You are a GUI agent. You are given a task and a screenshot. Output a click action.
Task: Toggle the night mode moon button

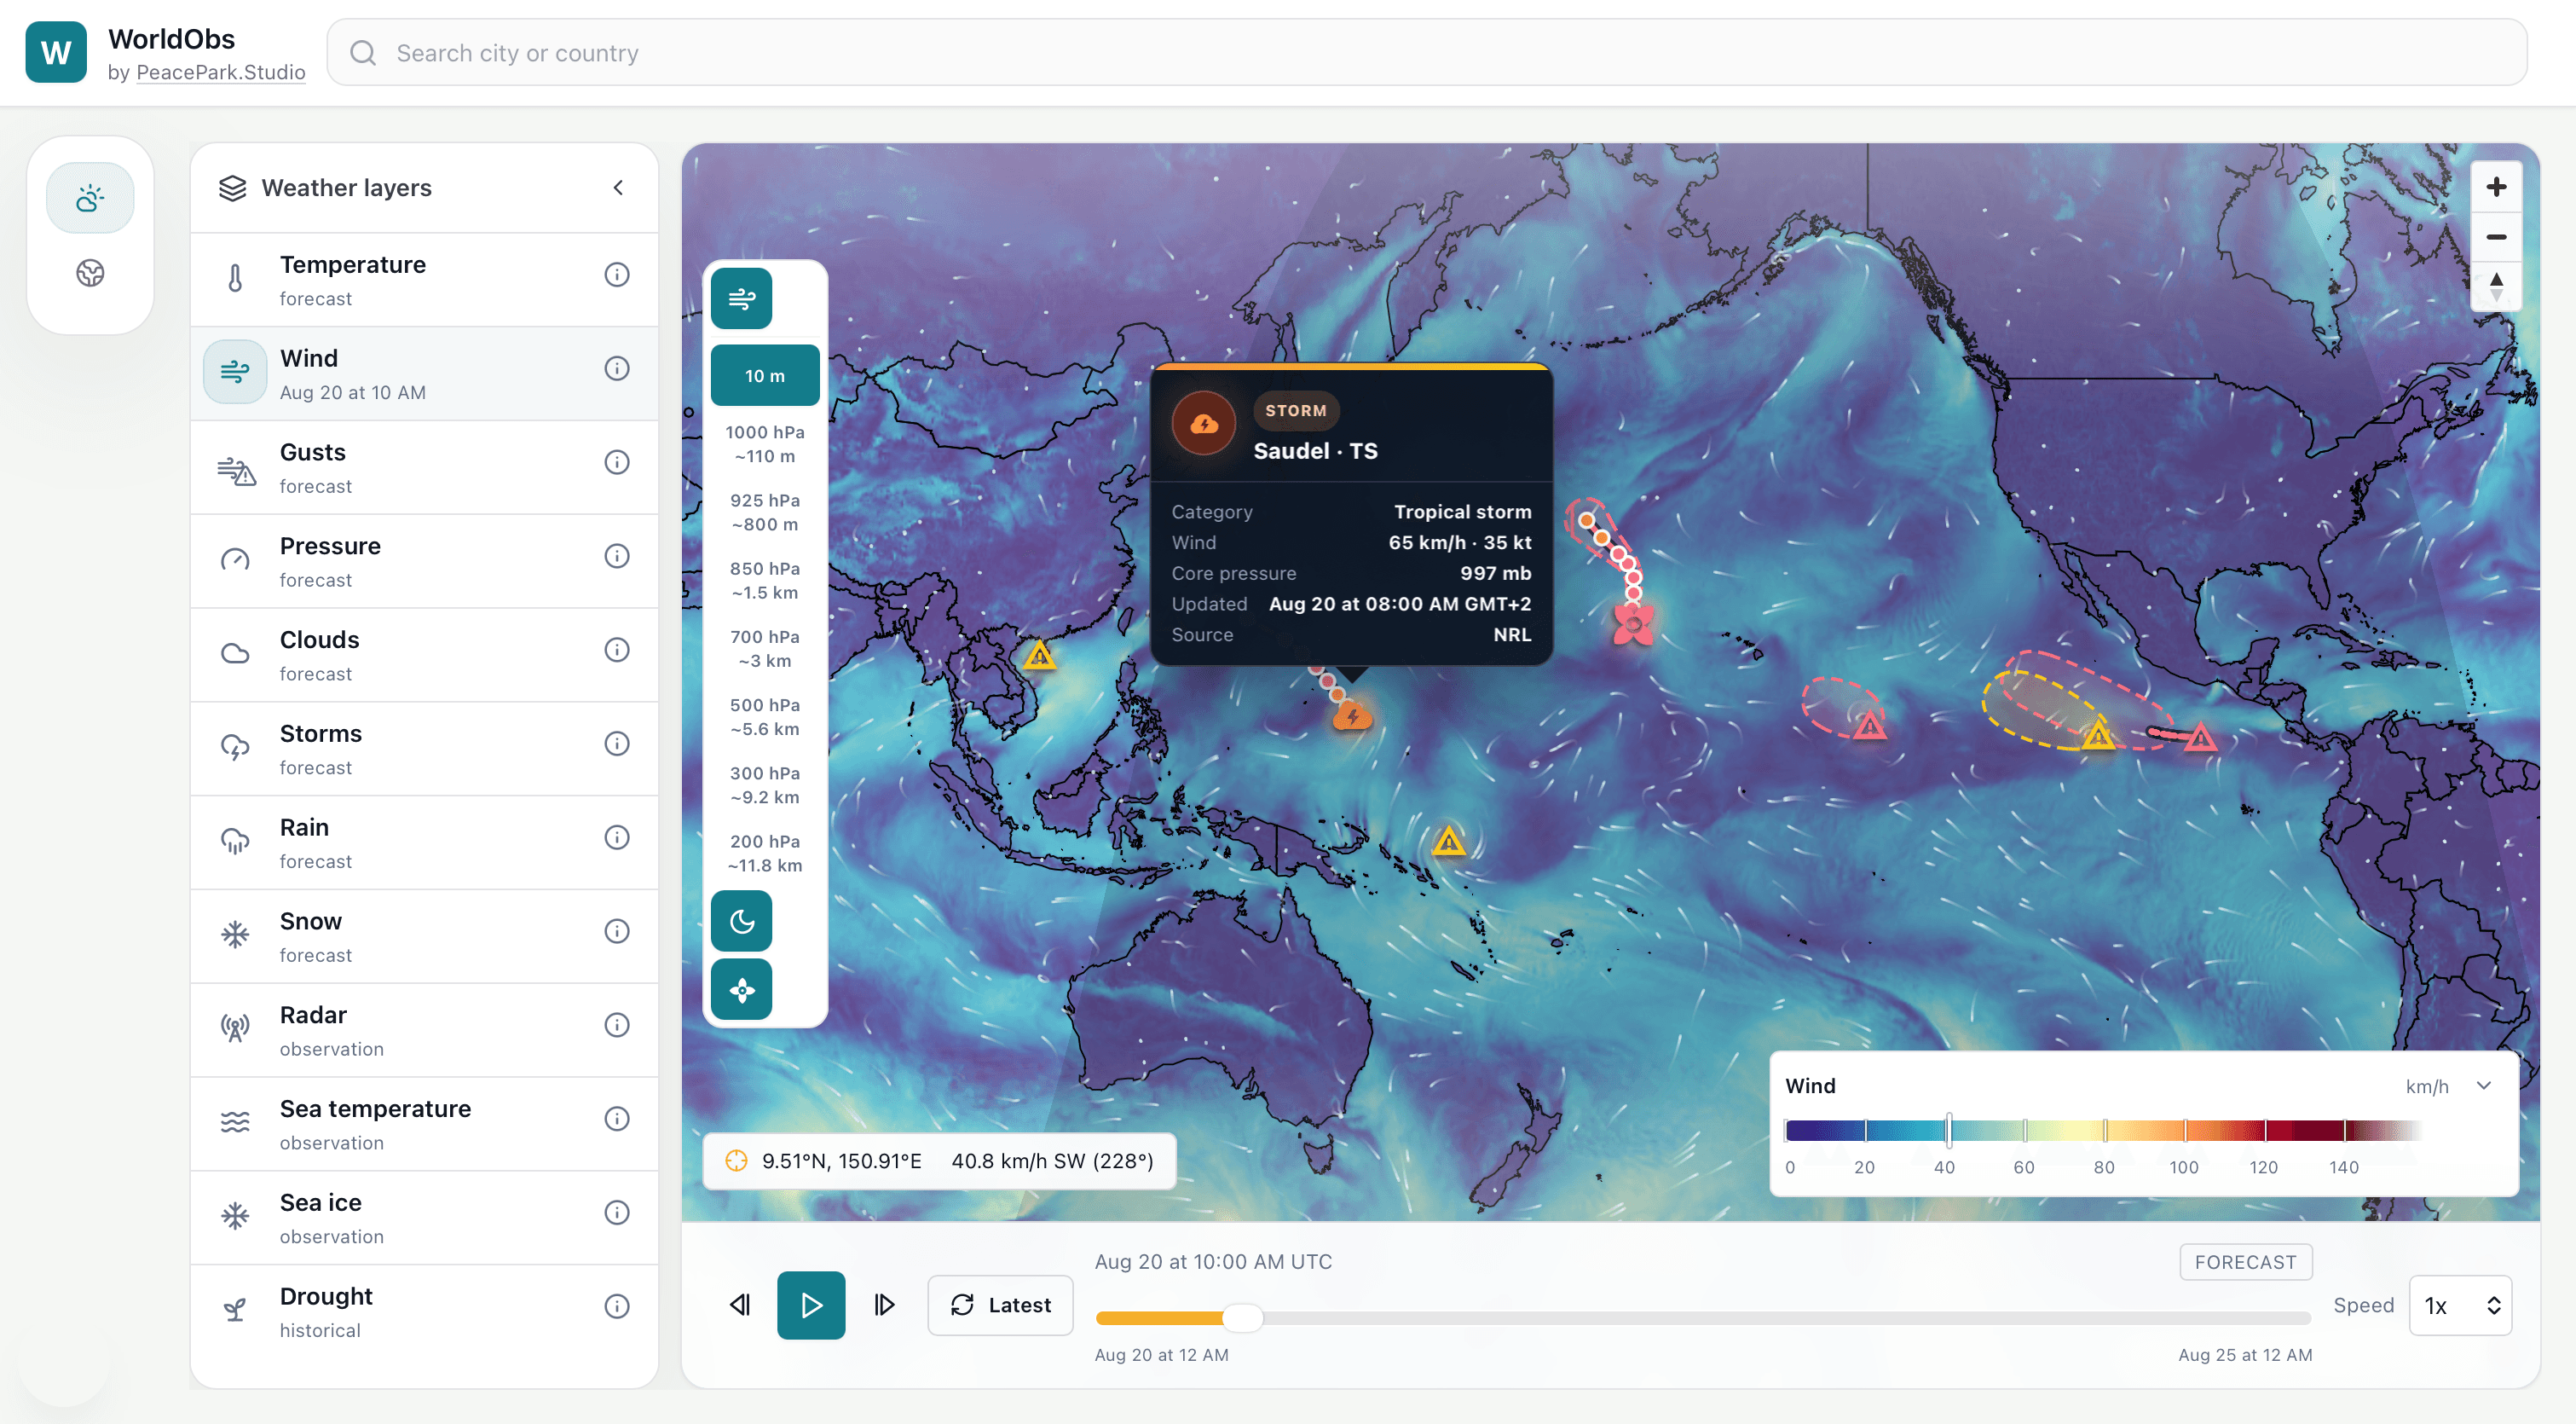pos(741,921)
